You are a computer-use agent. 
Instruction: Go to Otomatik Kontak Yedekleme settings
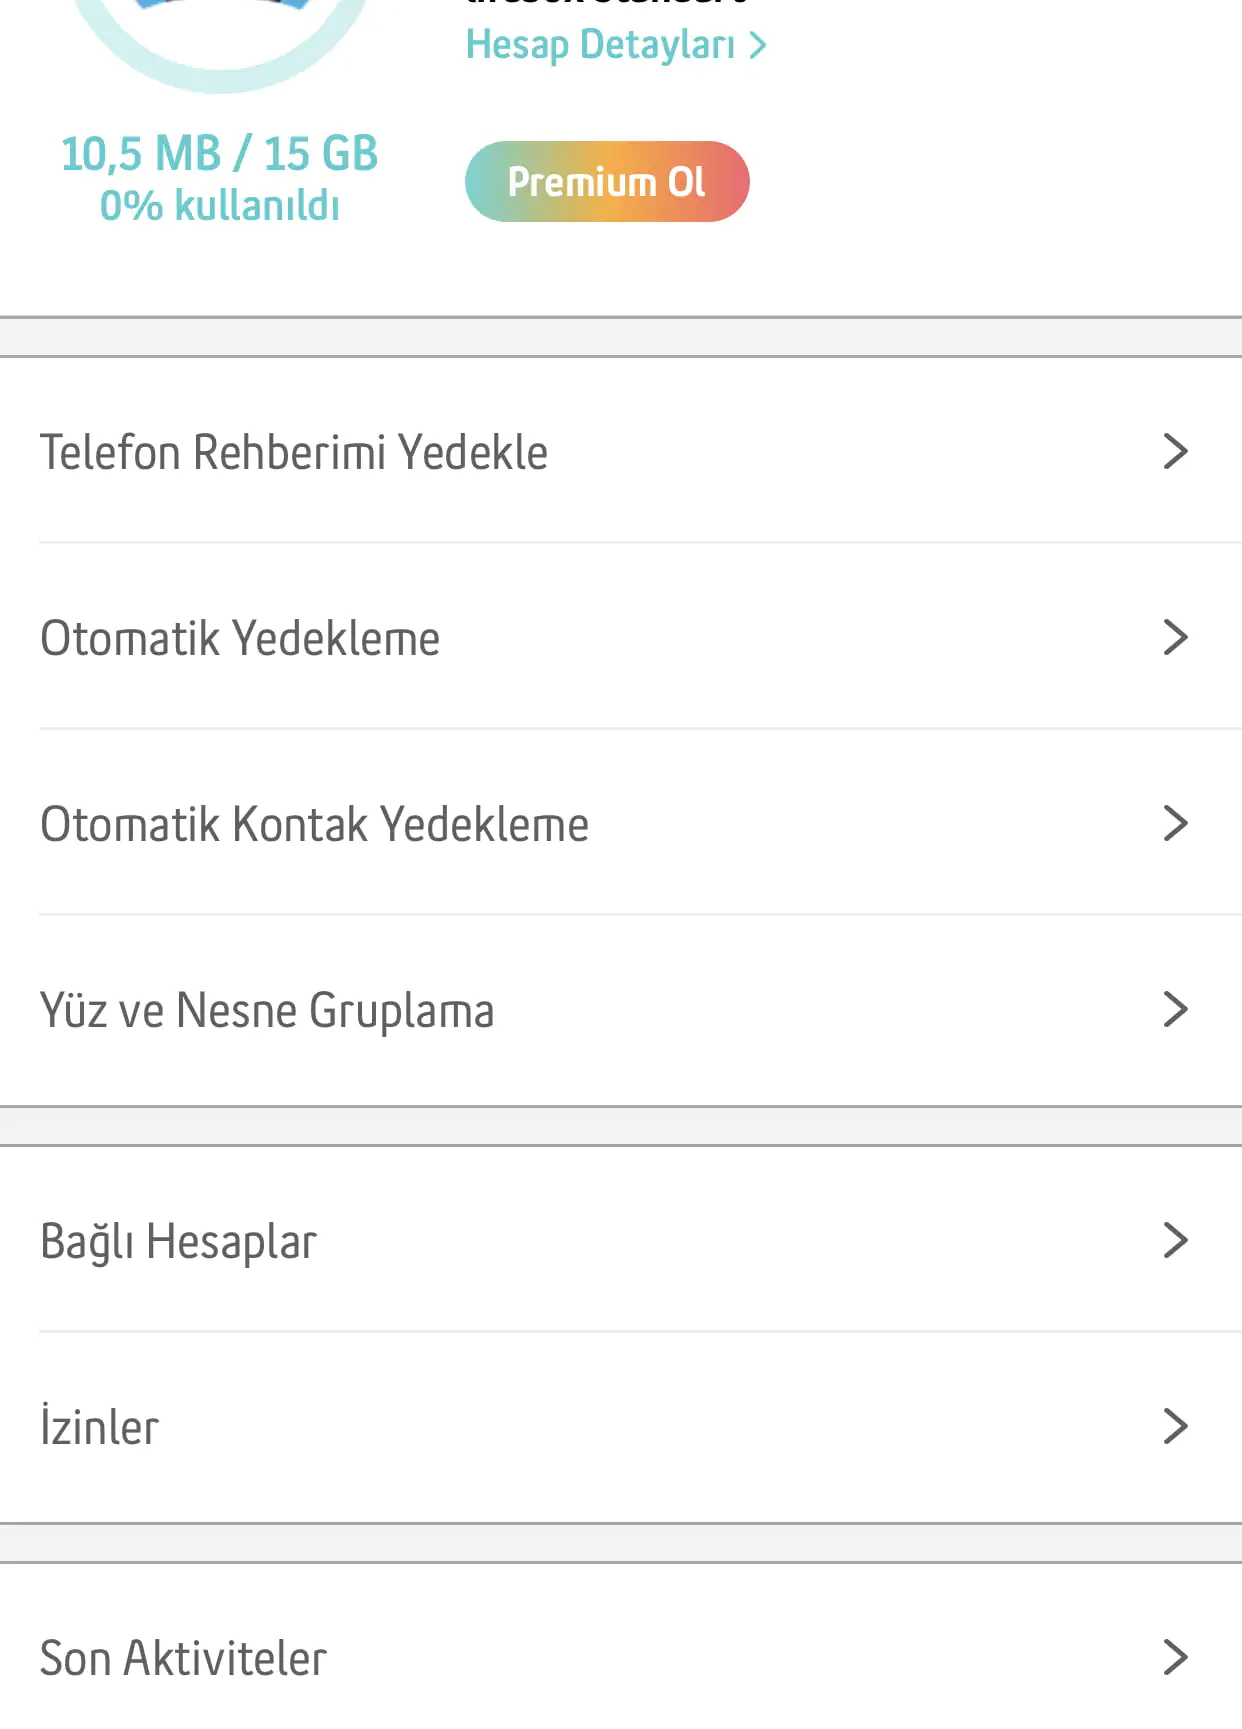click(x=314, y=824)
